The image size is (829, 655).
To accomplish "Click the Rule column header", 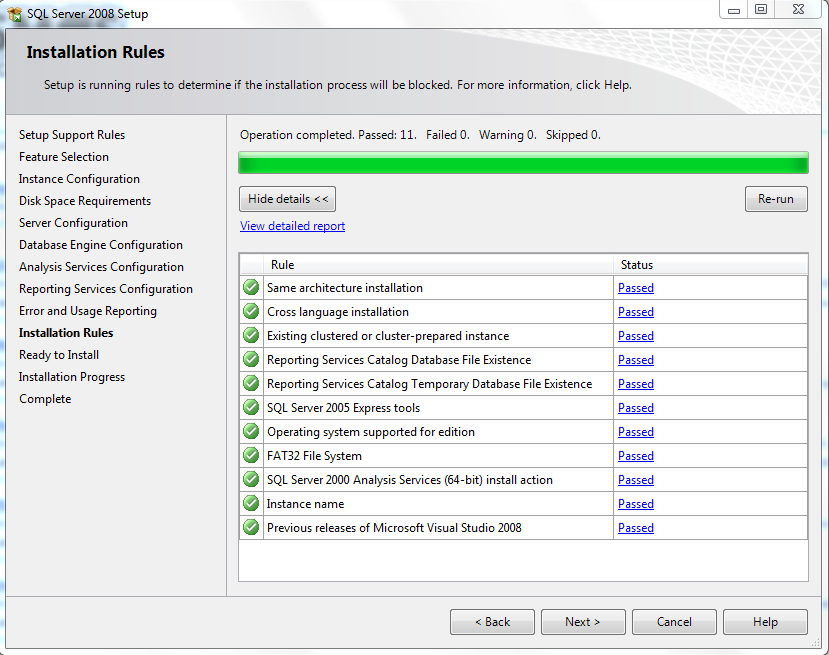I will coord(439,265).
